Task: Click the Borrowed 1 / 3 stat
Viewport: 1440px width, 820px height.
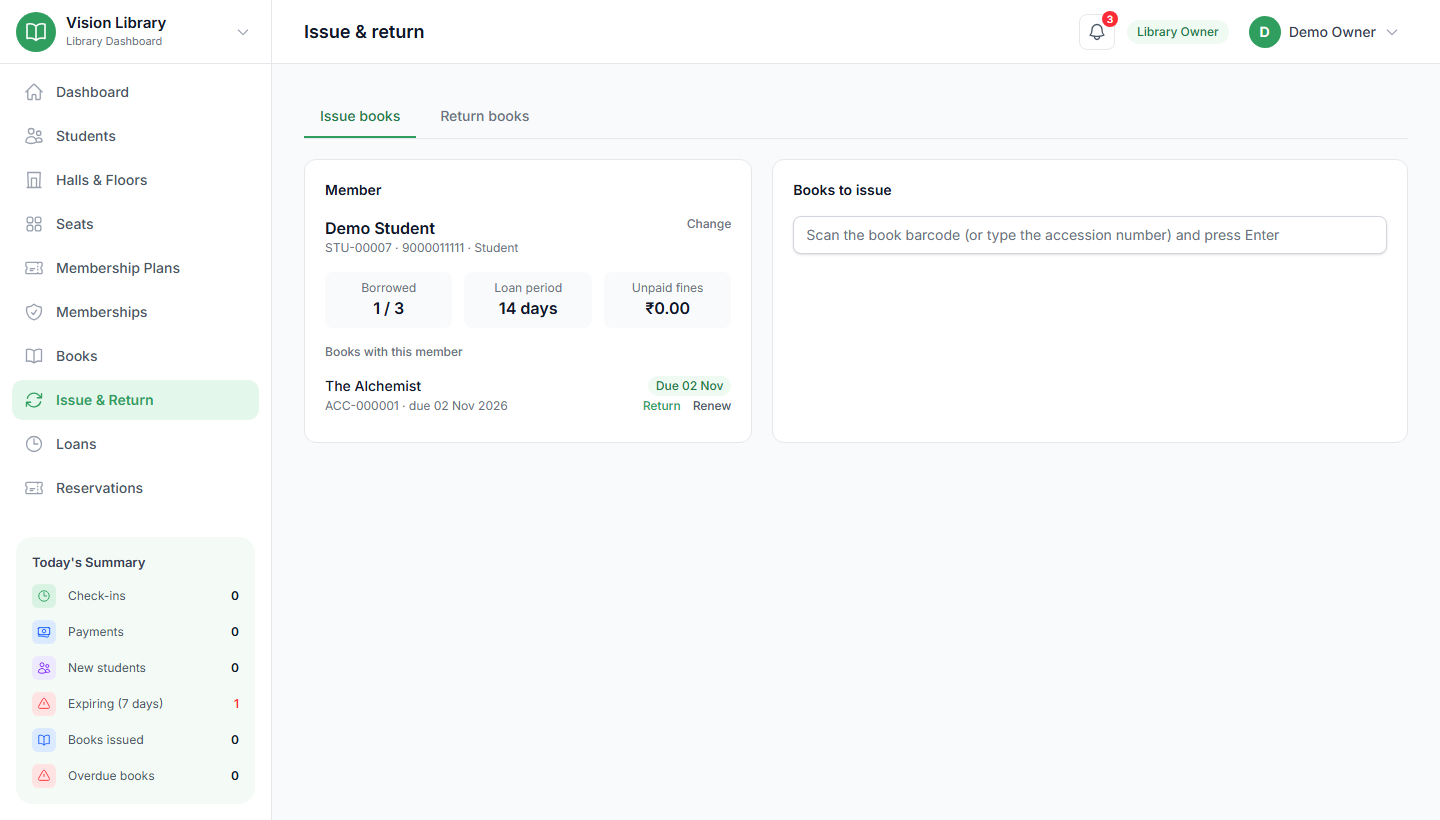Action: [388, 300]
